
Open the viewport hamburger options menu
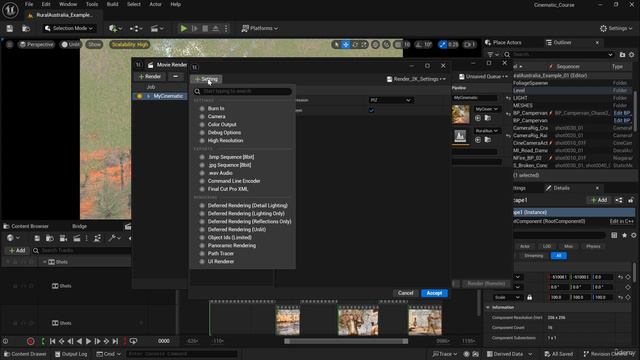[x=9, y=44]
